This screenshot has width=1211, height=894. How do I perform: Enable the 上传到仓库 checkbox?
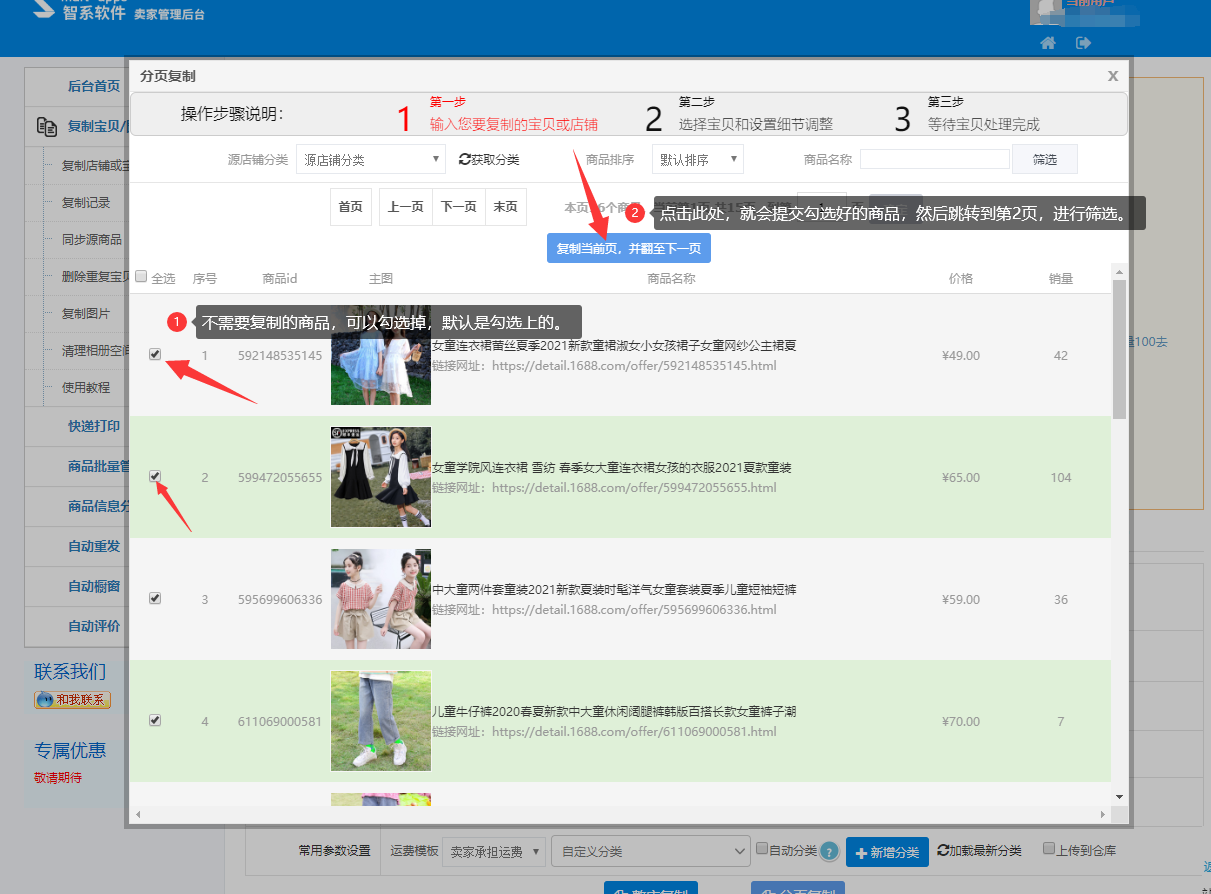coord(1049,849)
